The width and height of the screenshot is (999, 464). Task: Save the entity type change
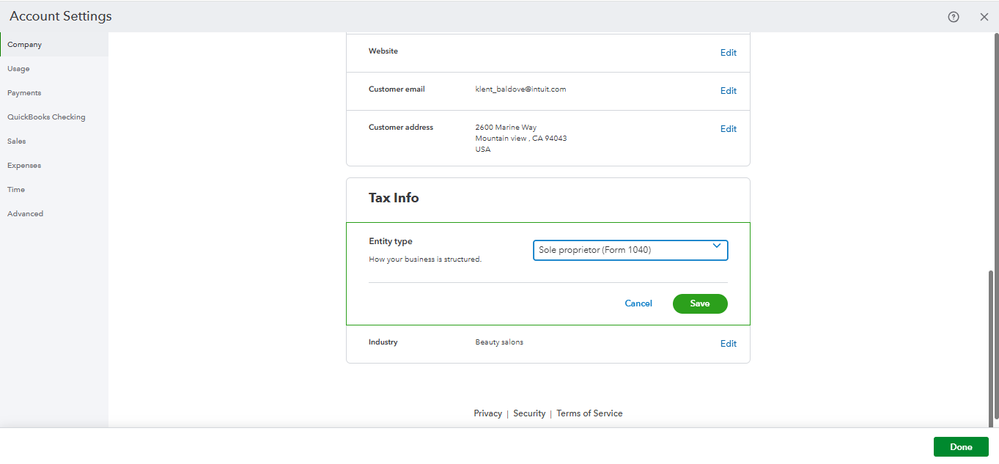click(x=700, y=303)
